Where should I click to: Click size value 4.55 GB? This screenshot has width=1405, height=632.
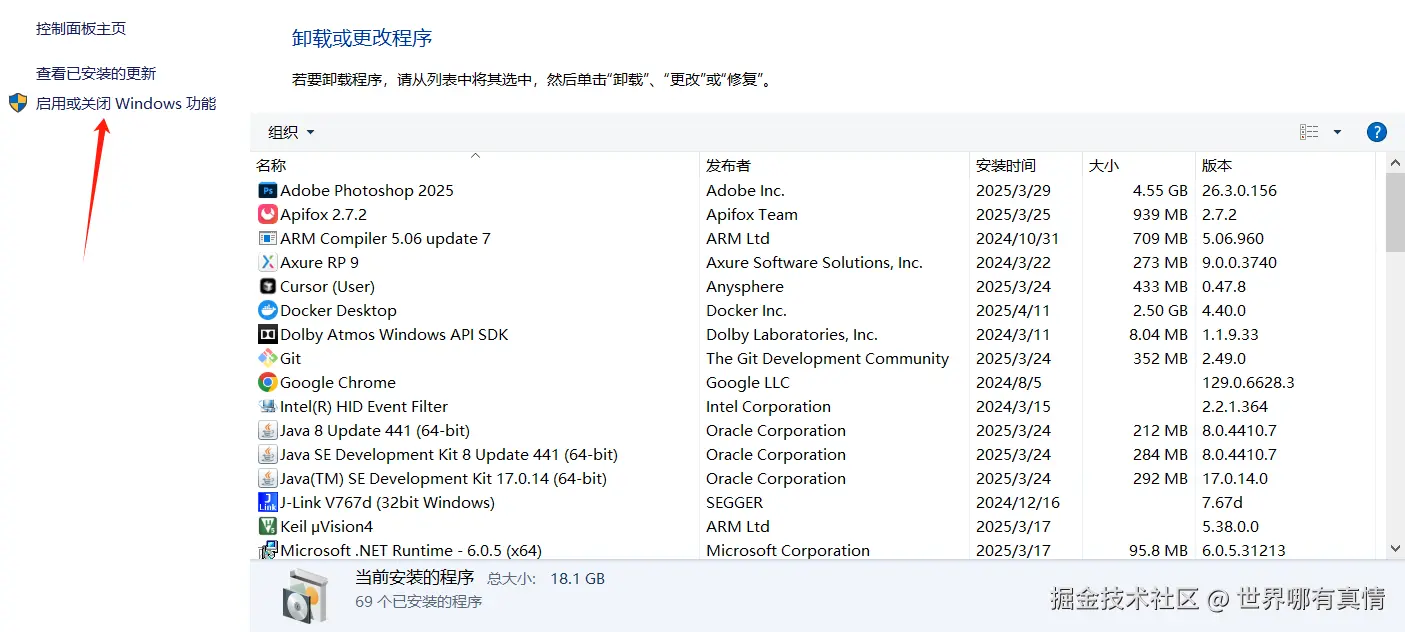pos(1160,191)
